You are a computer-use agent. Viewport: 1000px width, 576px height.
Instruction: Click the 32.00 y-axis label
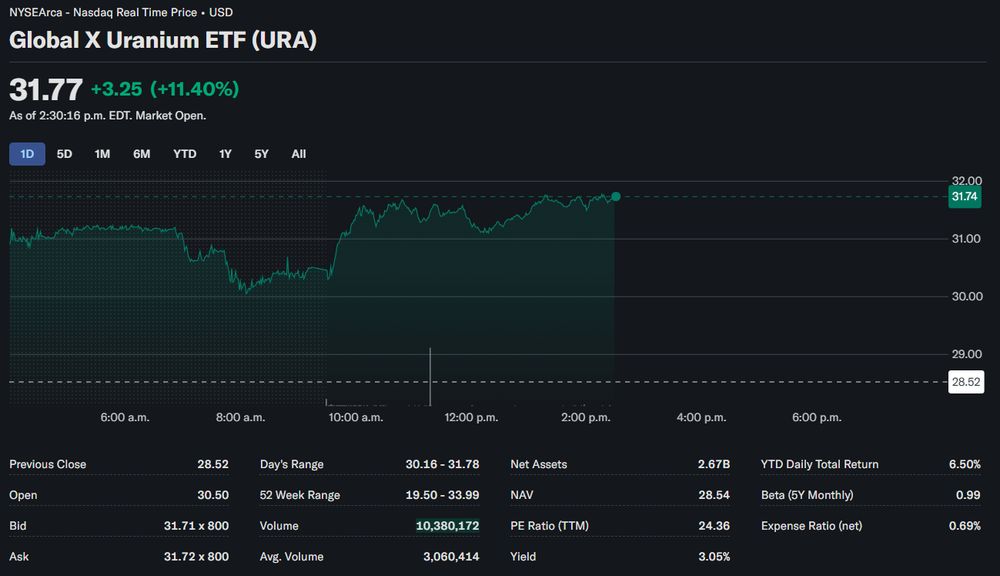[967, 181]
